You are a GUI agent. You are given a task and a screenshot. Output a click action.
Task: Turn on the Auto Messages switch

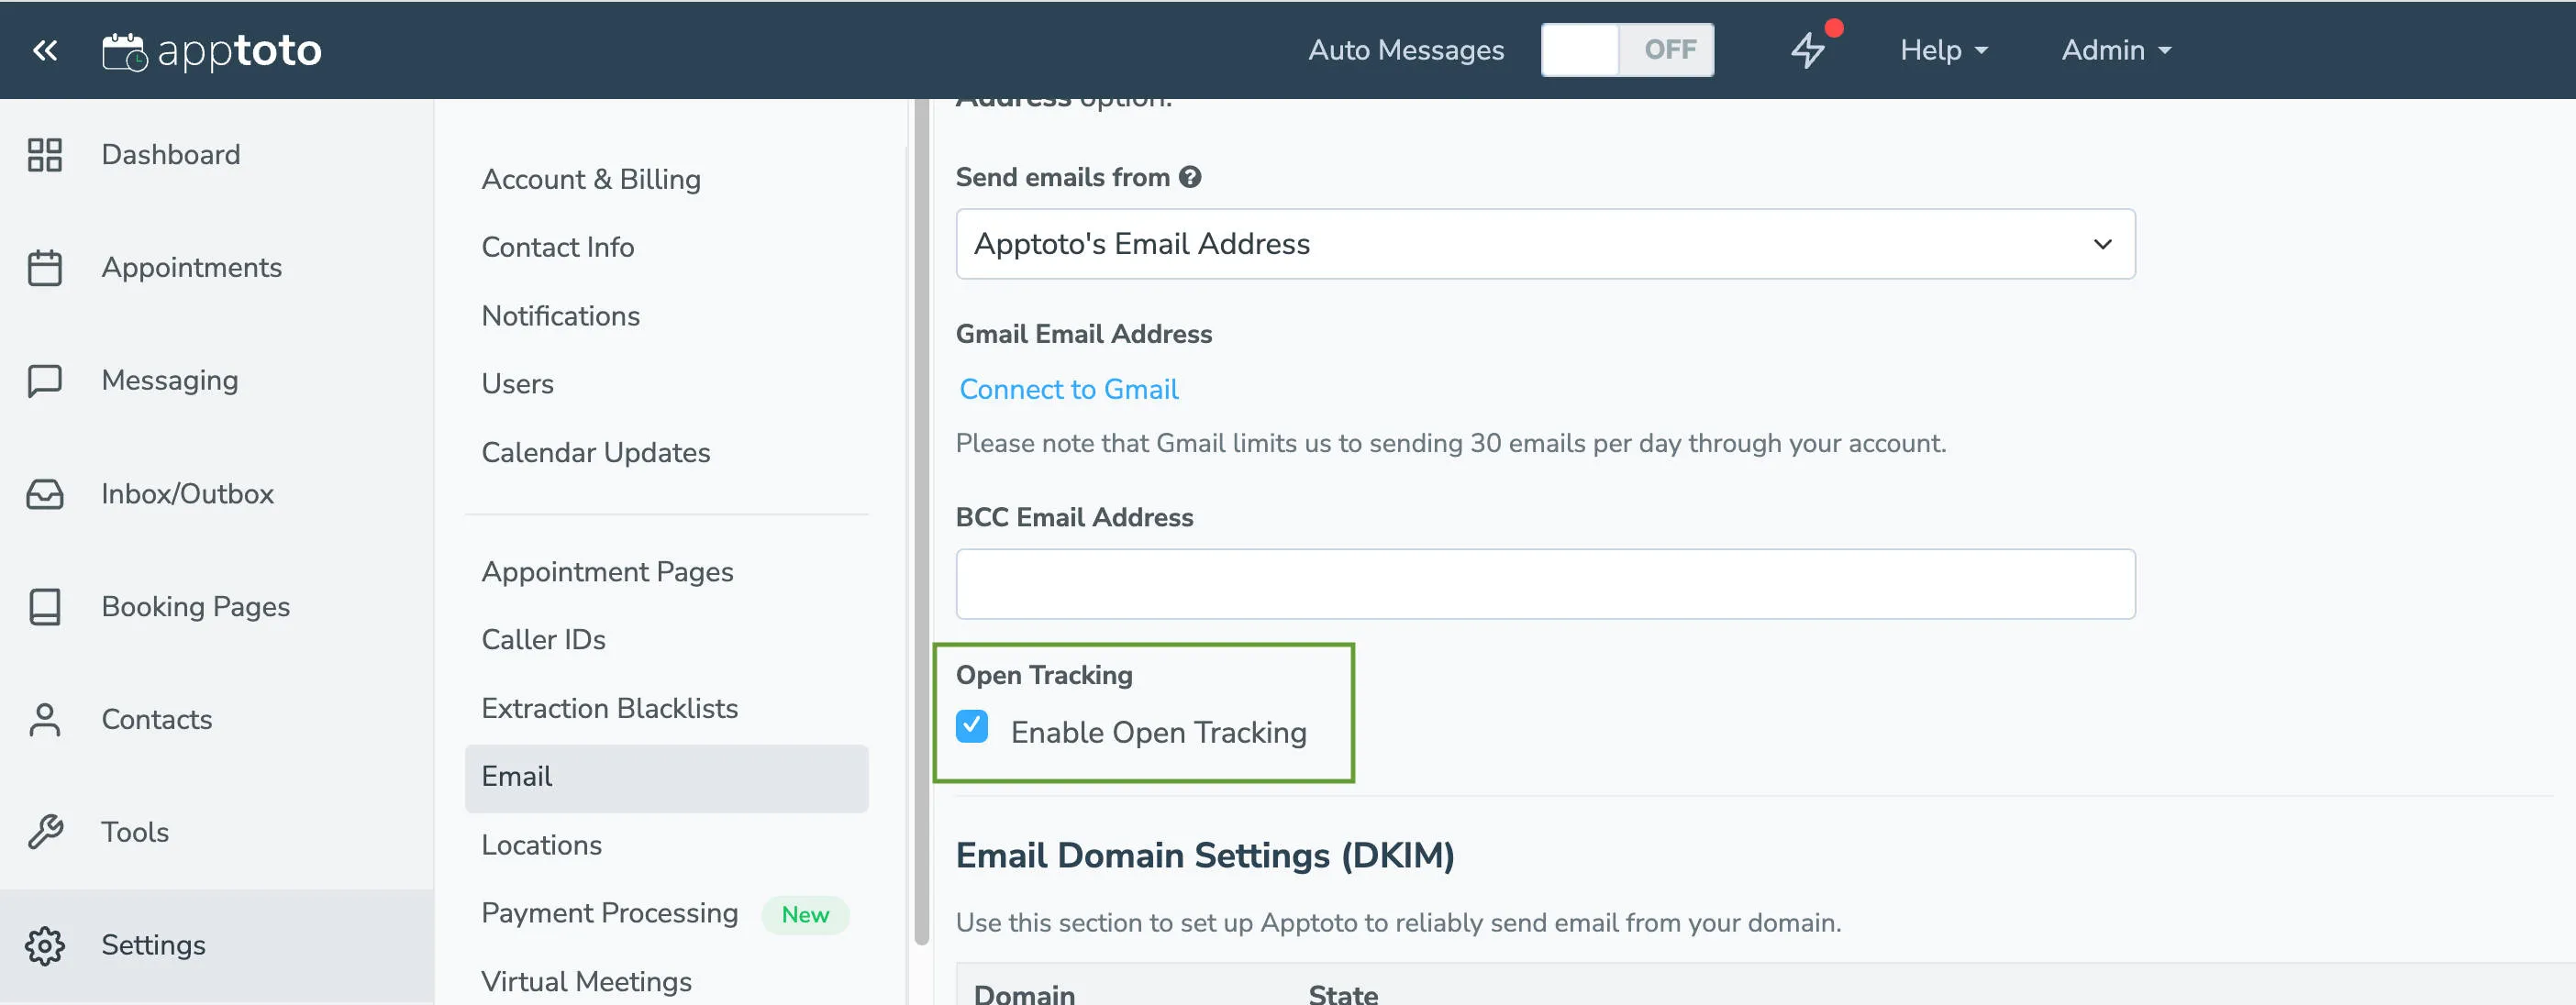pos(1626,49)
